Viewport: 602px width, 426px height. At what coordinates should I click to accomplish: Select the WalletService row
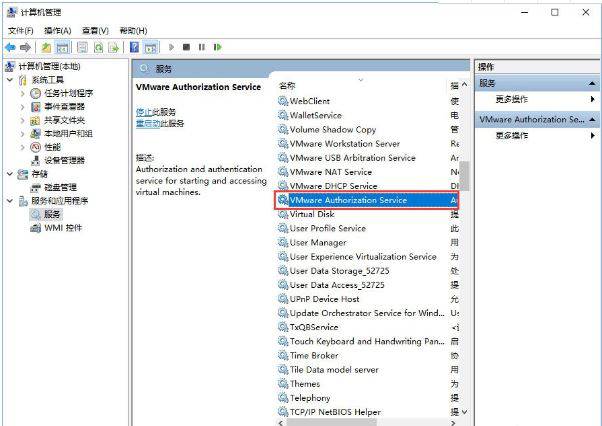pos(367,116)
